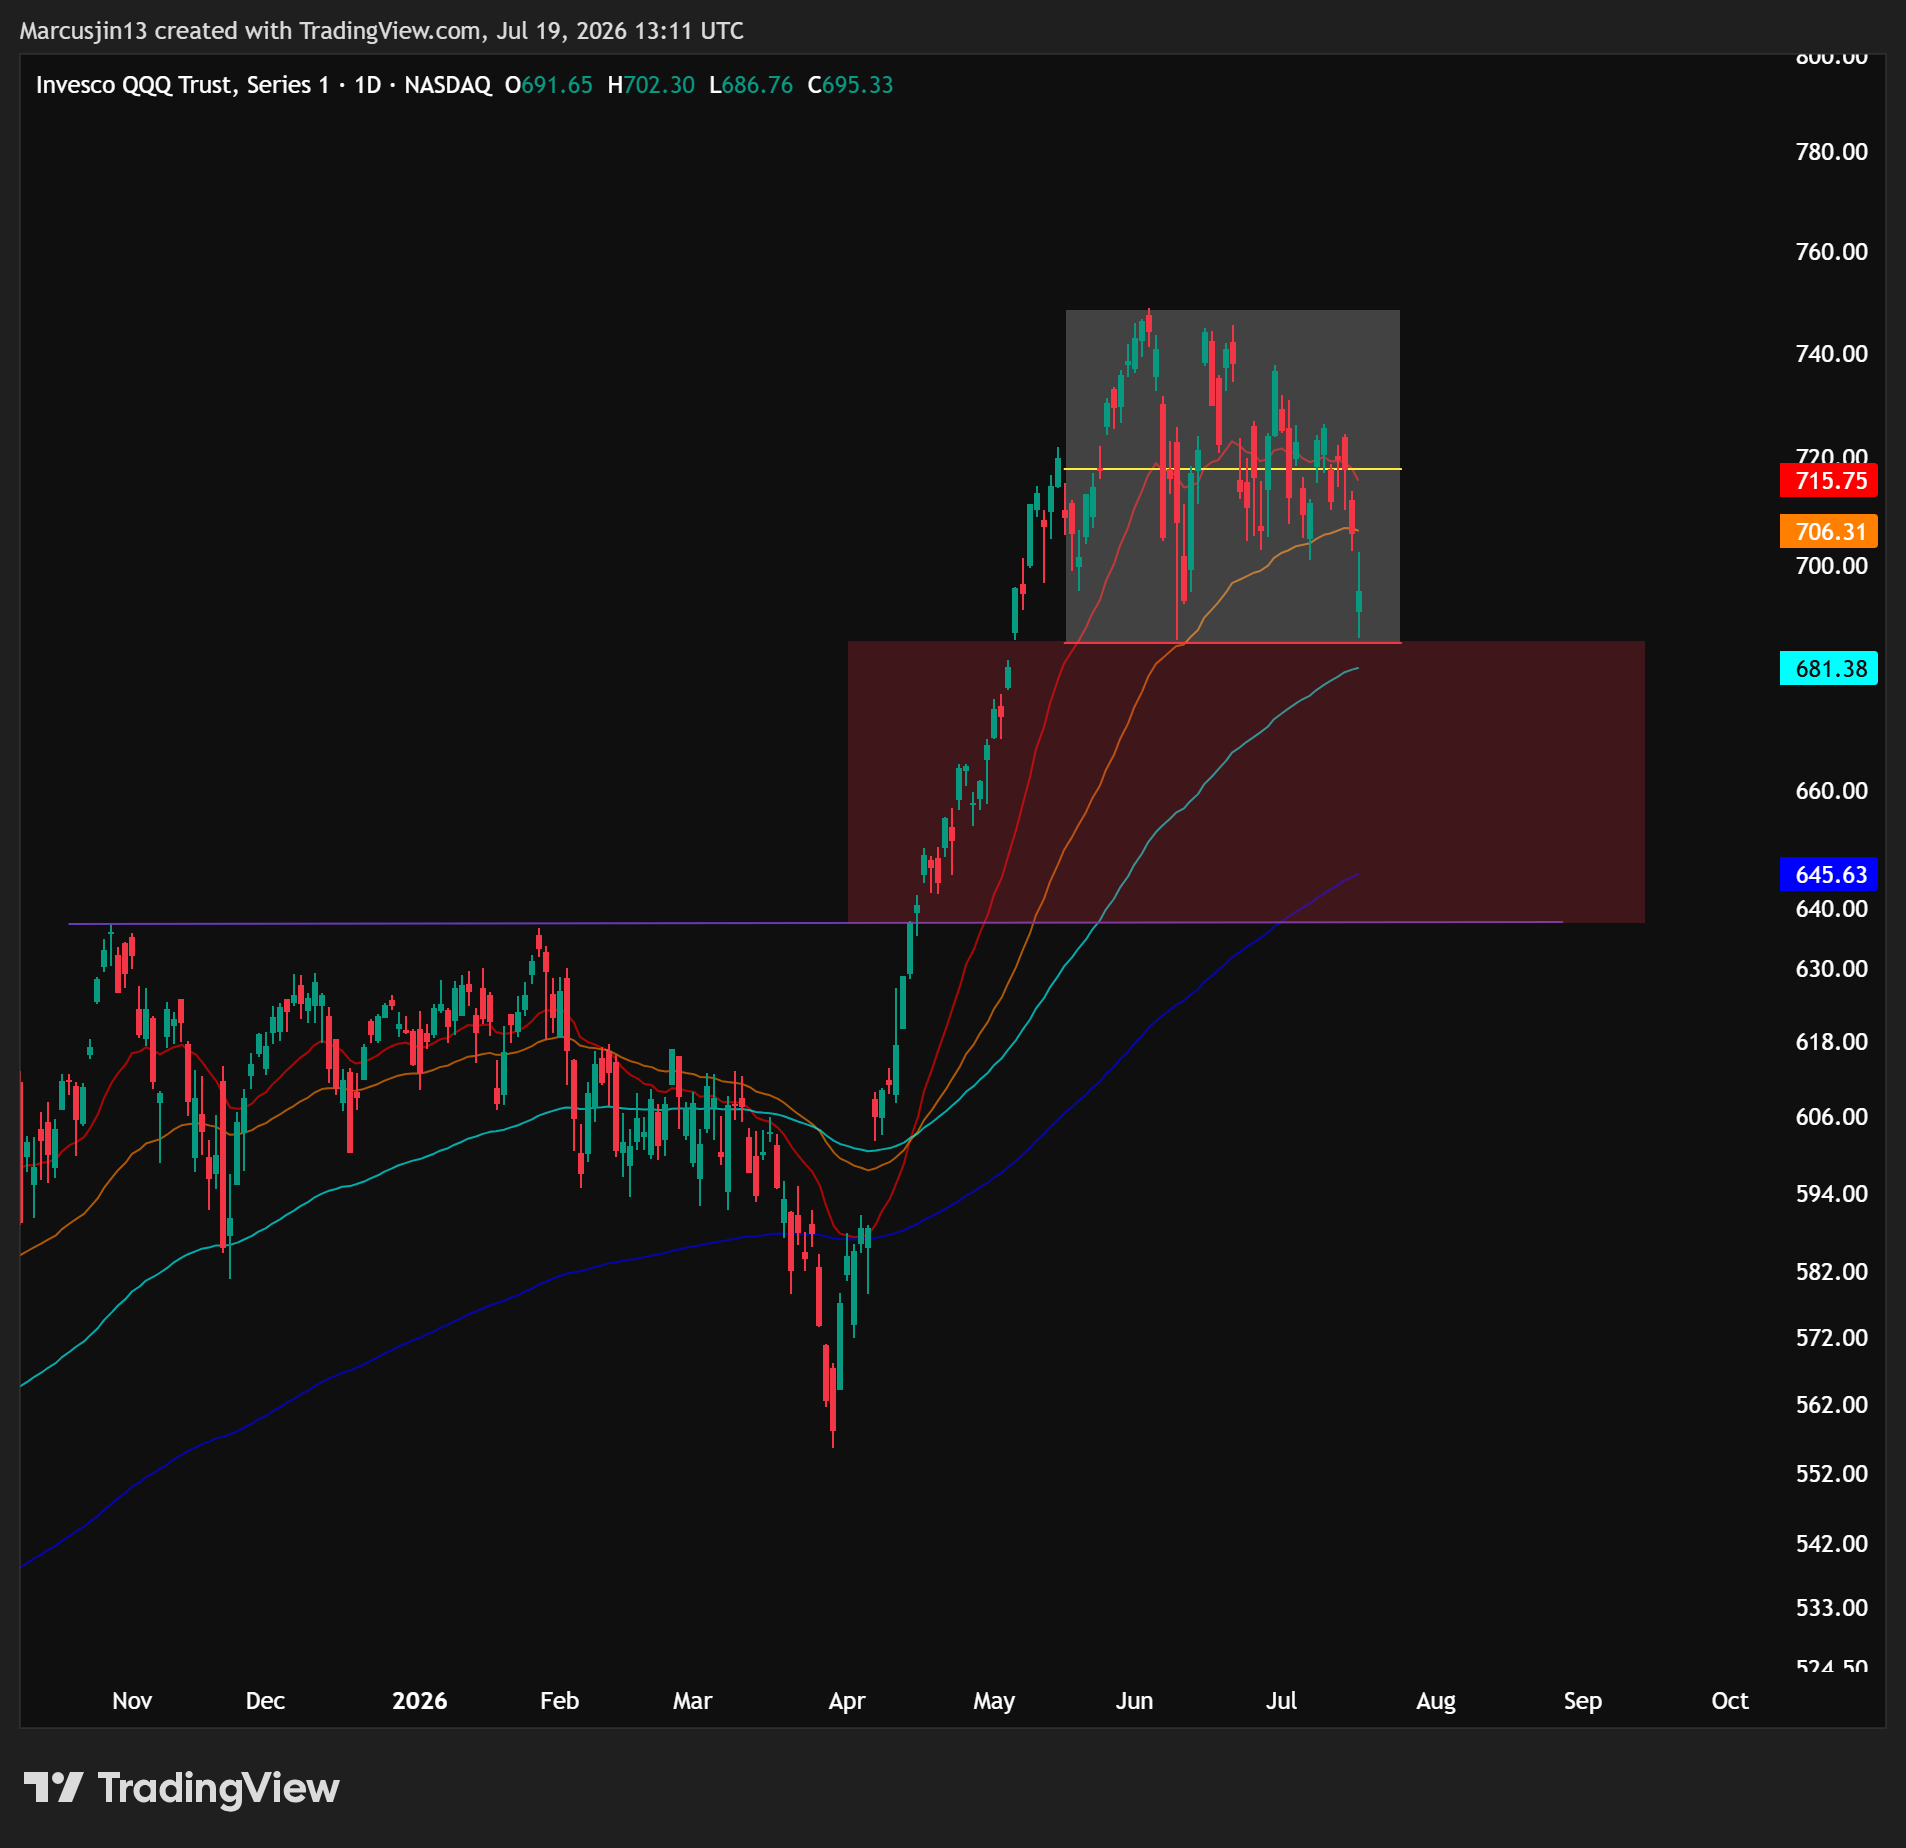Click the blue 645.63 price label
This screenshot has height=1848, width=1906.
click(1829, 875)
